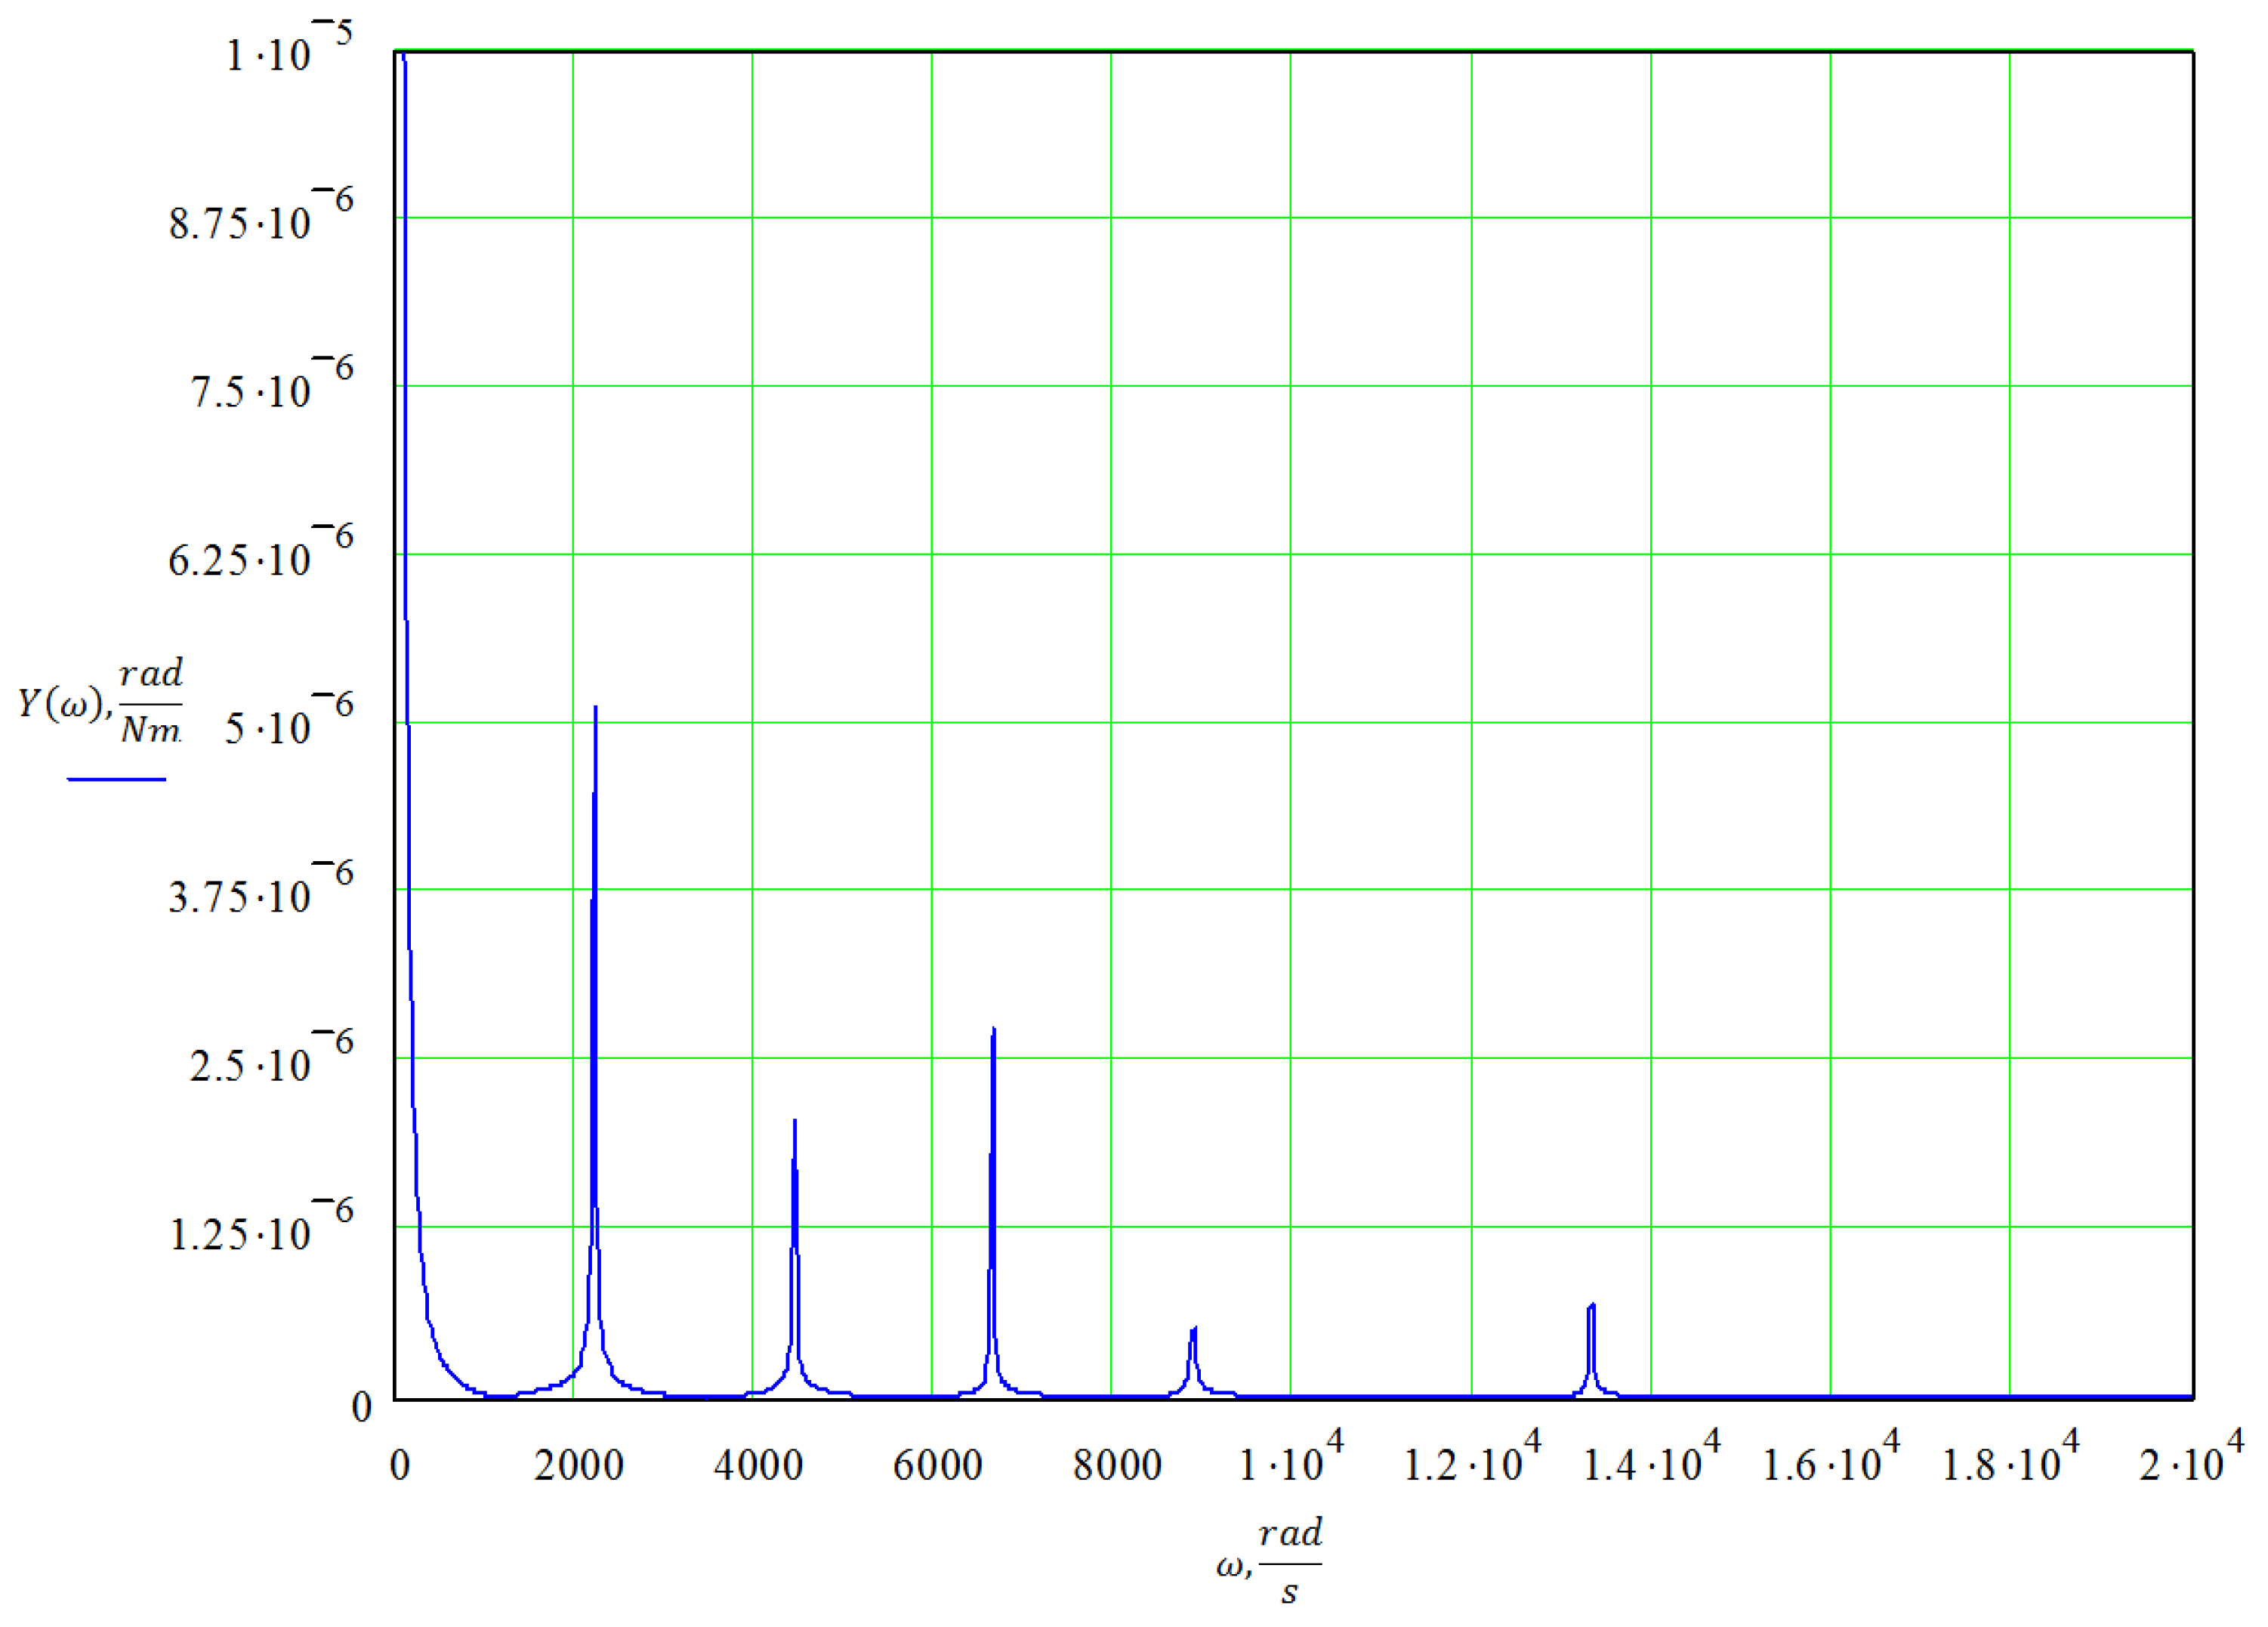2268x1627 pixels.
Task: Click the 0 tick label on the y-axis
Action: [x=362, y=1408]
